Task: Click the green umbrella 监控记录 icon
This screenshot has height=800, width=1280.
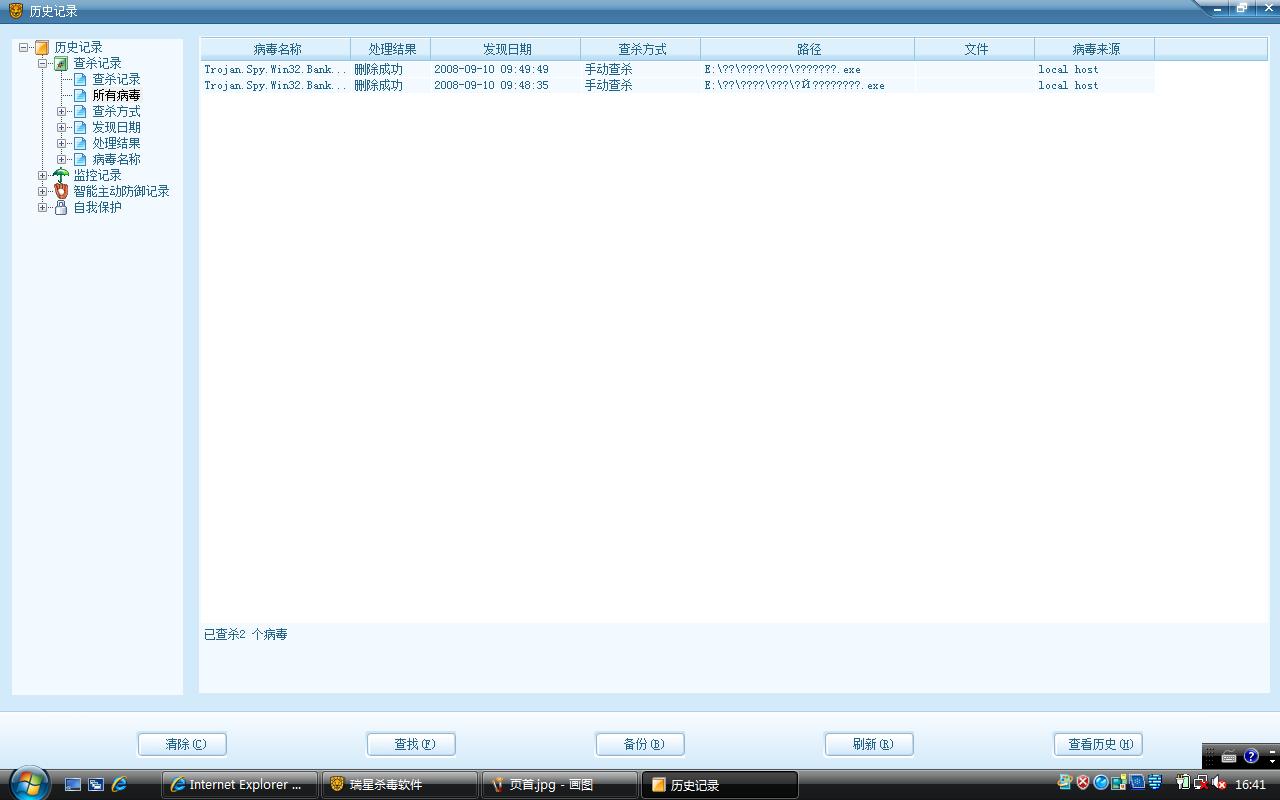Action: coord(61,175)
